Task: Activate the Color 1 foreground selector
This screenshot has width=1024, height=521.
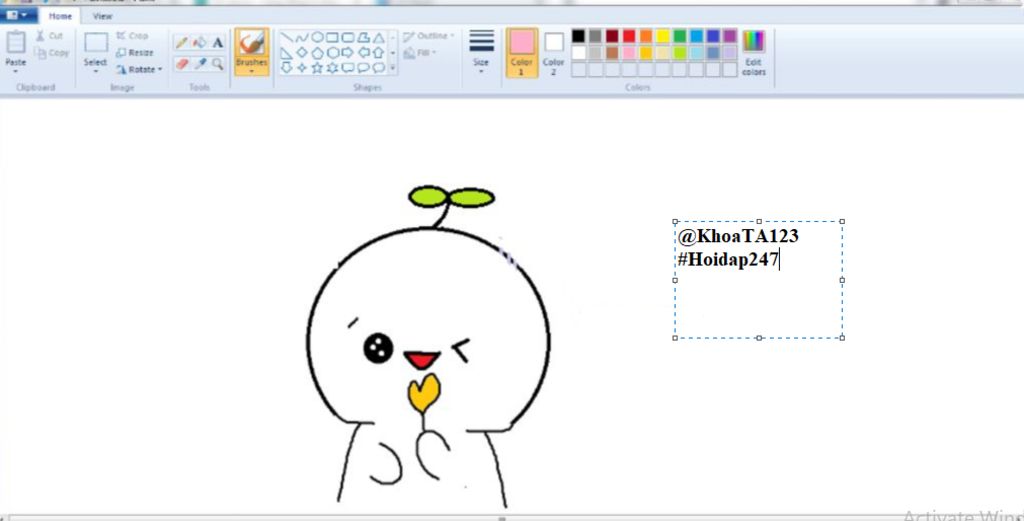Action: (x=521, y=52)
